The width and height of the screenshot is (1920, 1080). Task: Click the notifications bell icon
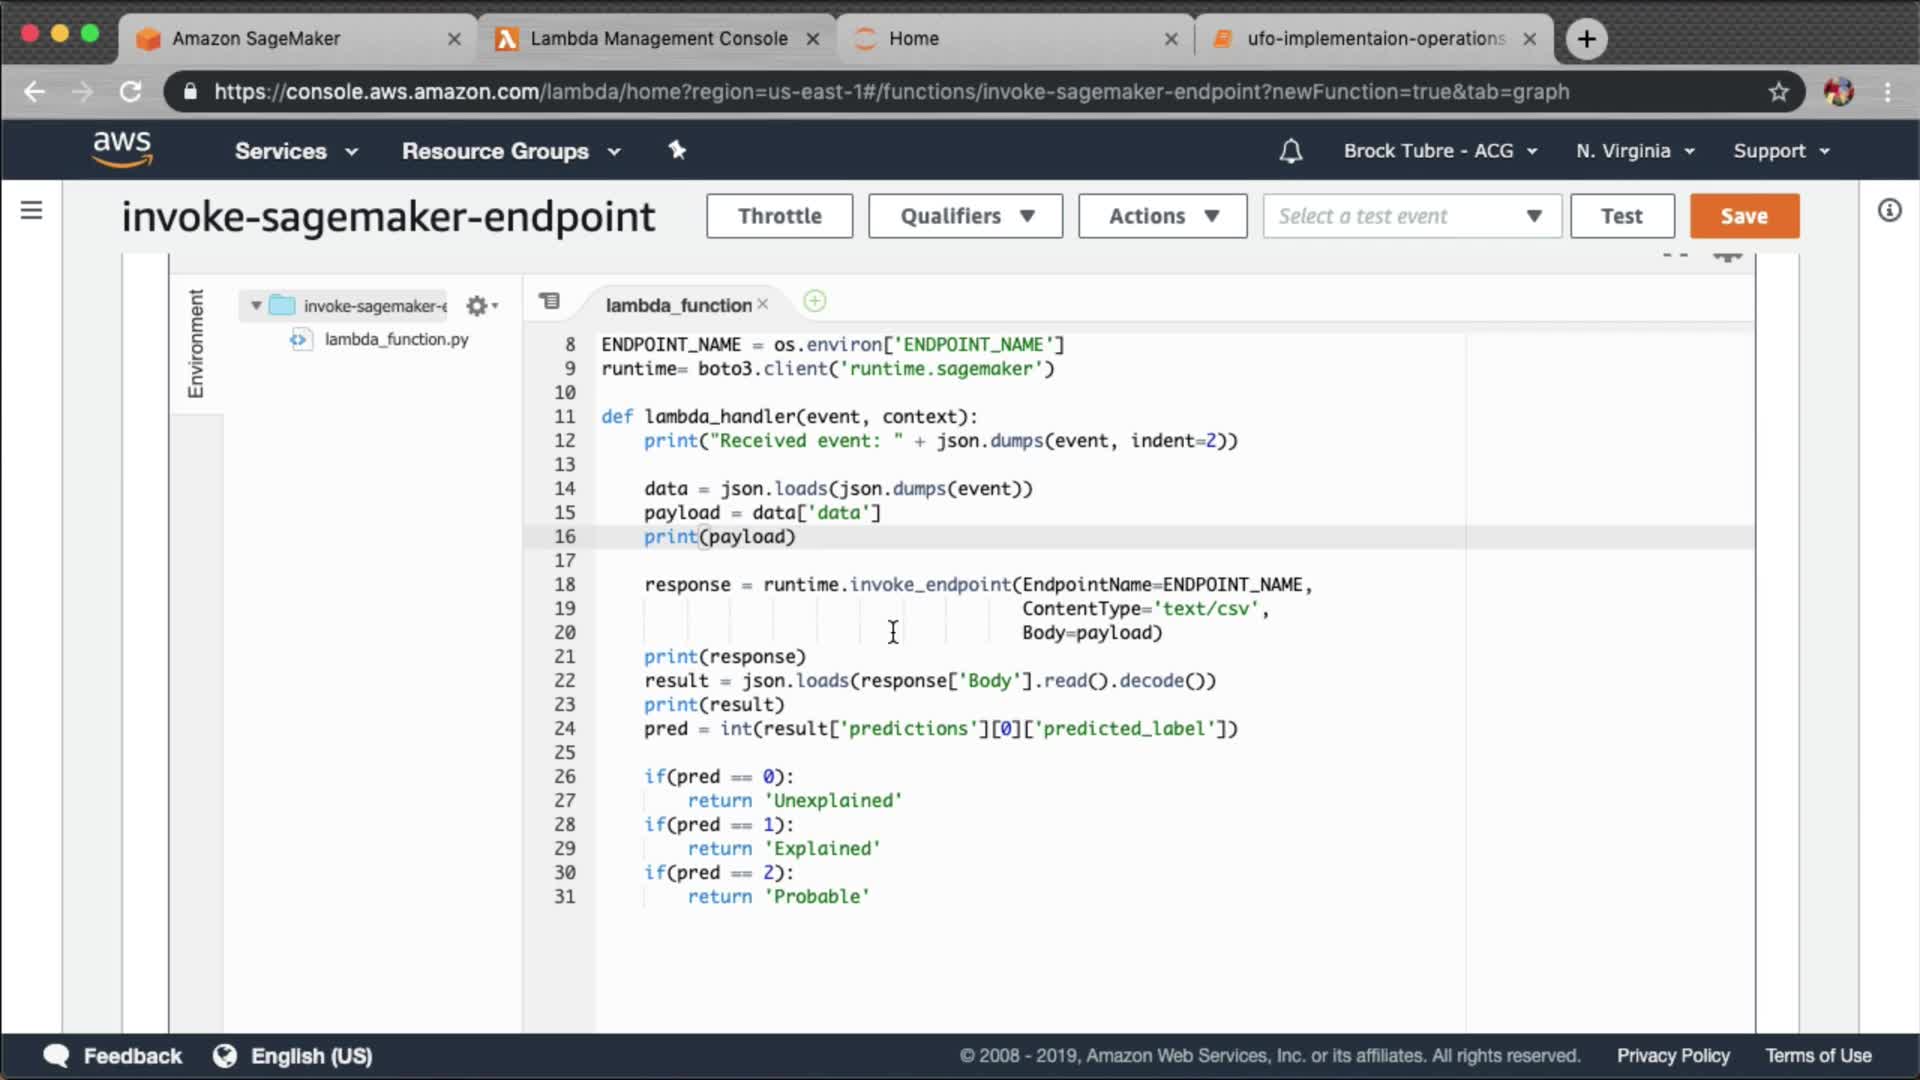tap(1290, 151)
